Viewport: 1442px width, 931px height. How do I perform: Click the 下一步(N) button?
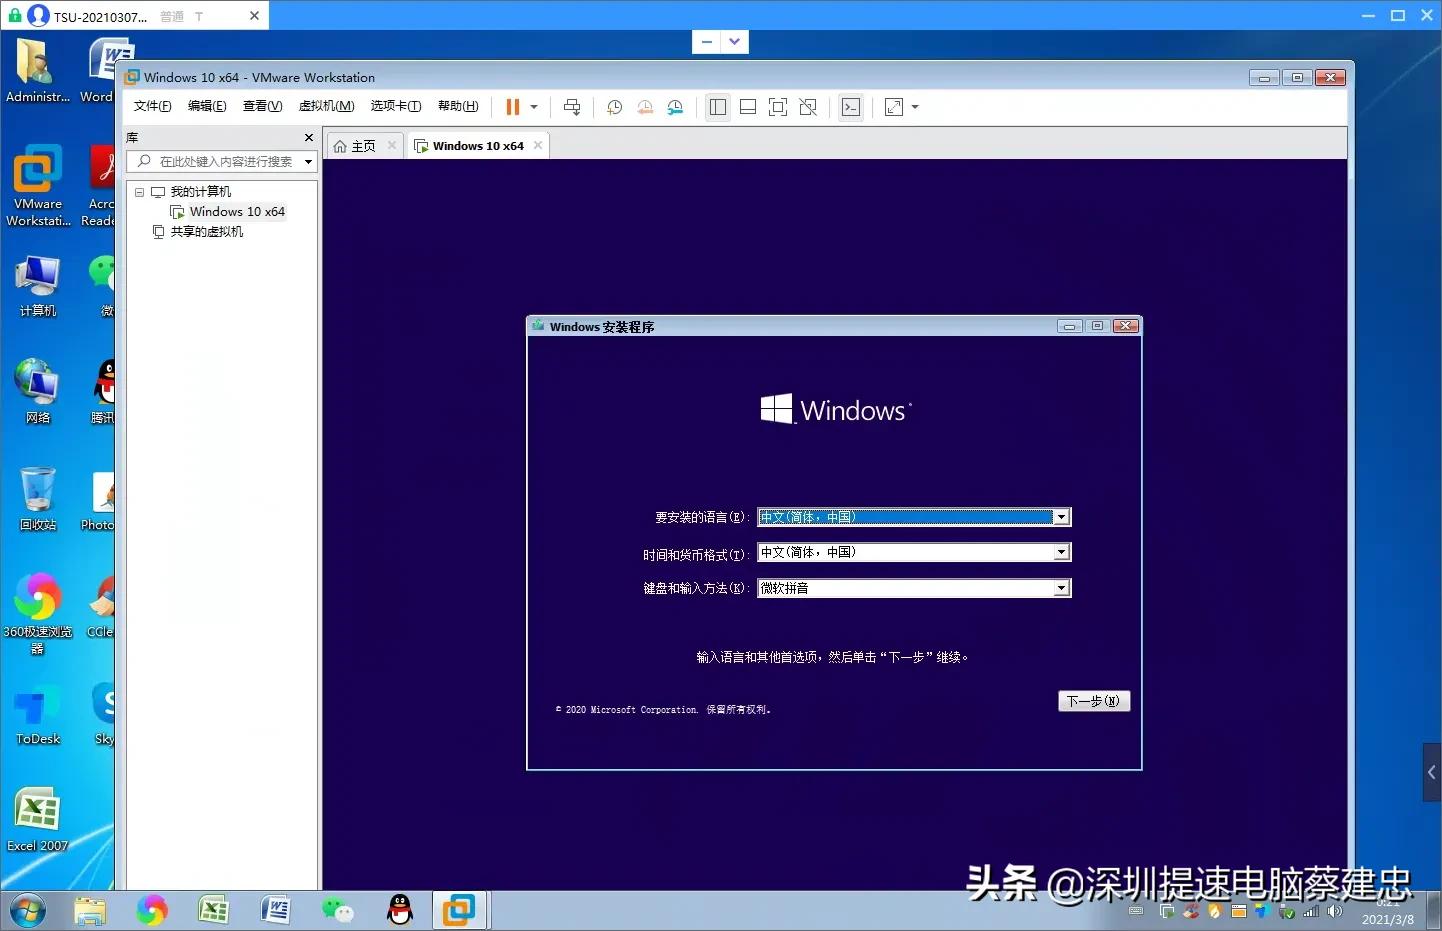click(1093, 701)
